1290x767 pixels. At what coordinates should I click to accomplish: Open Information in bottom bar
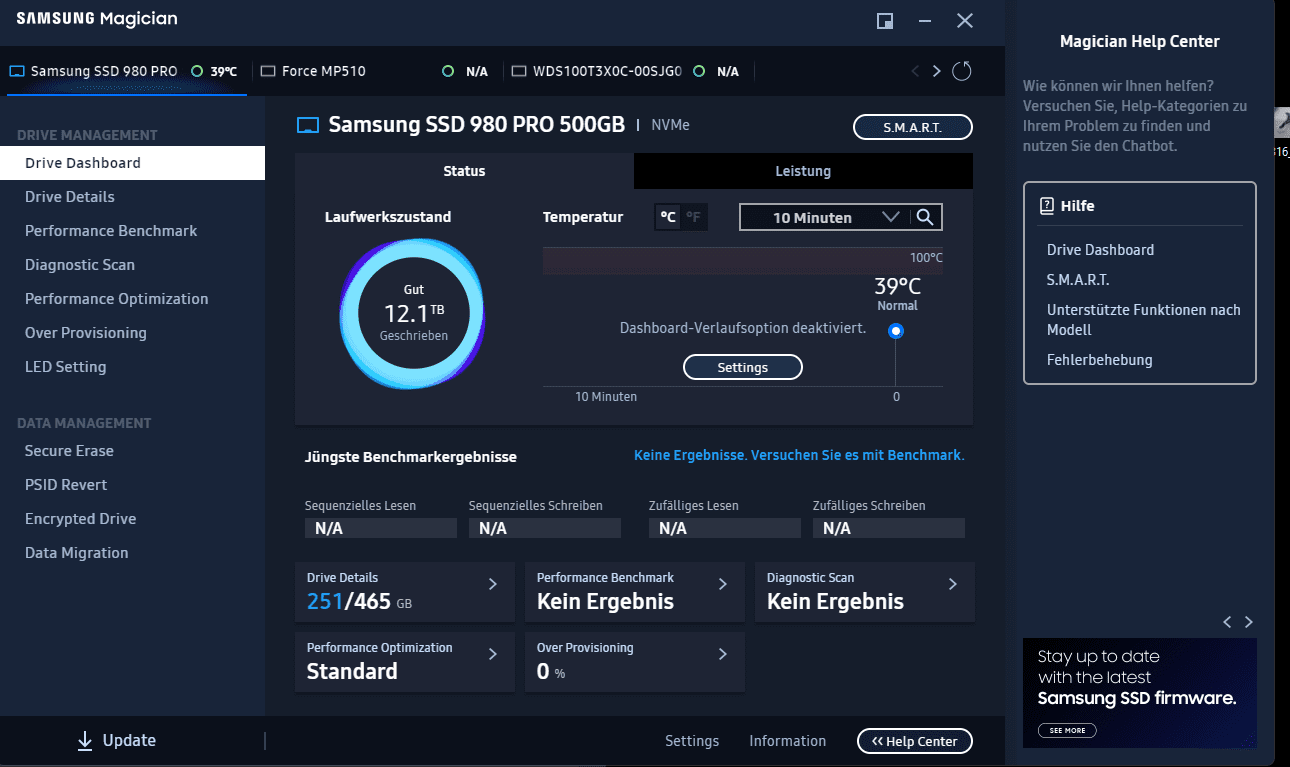(787, 741)
